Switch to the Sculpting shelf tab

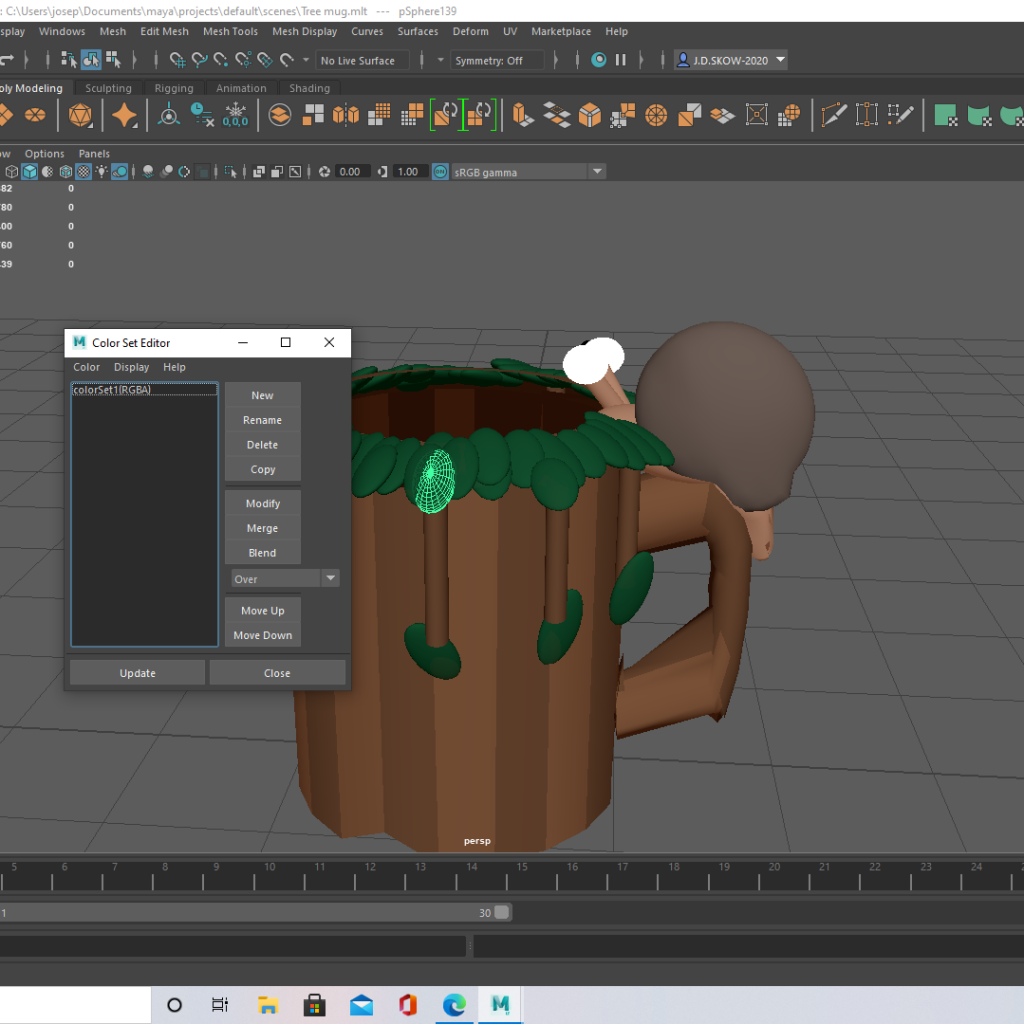[108, 89]
